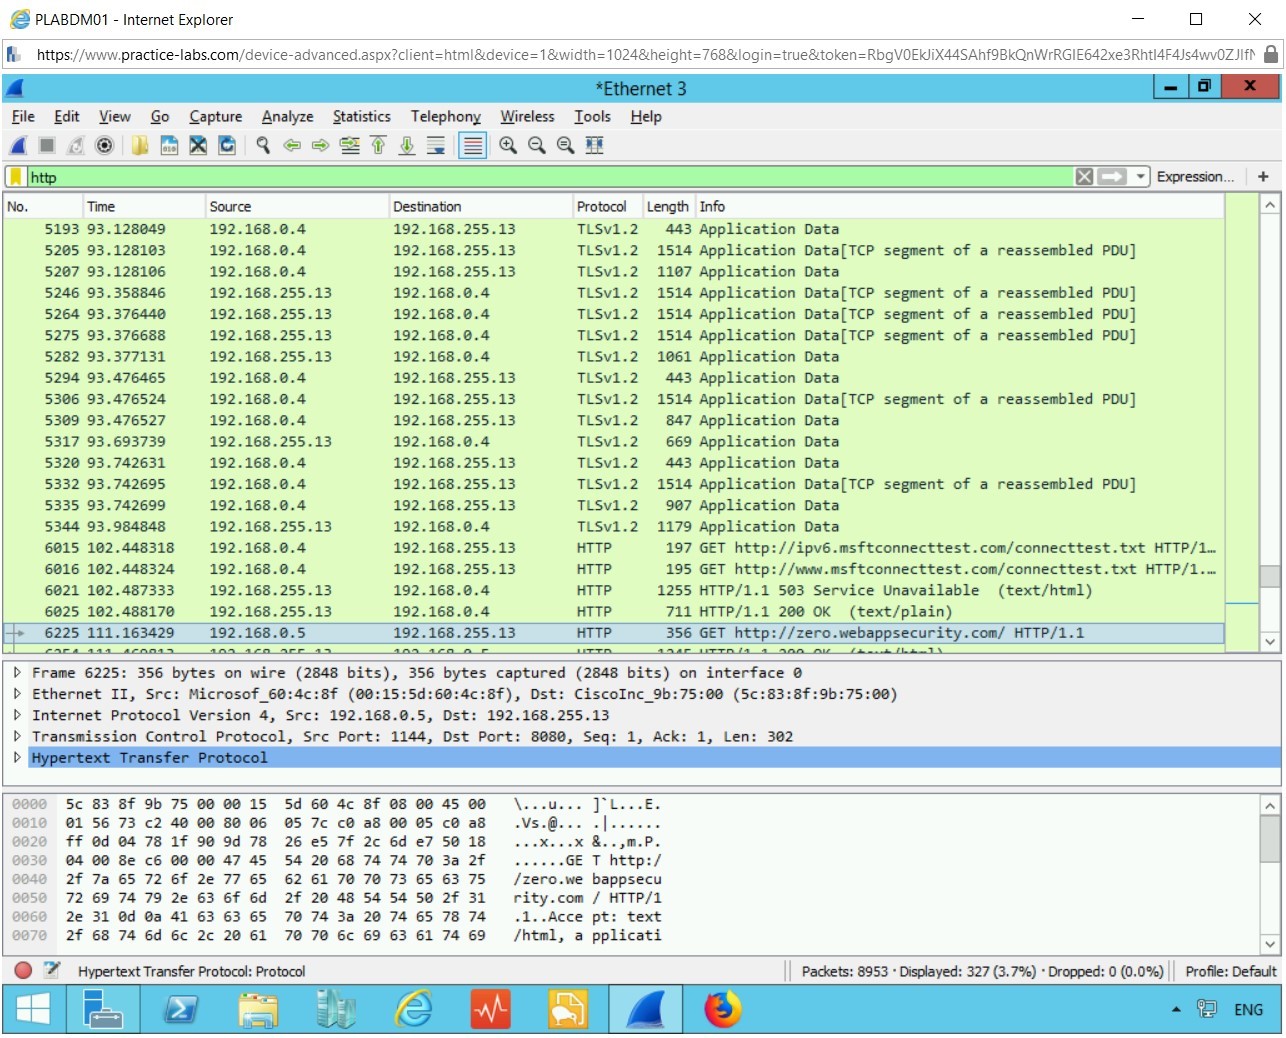The height and width of the screenshot is (1038, 1286).
Task: Apply the display filter arrow
Action: click(1112, 177)
